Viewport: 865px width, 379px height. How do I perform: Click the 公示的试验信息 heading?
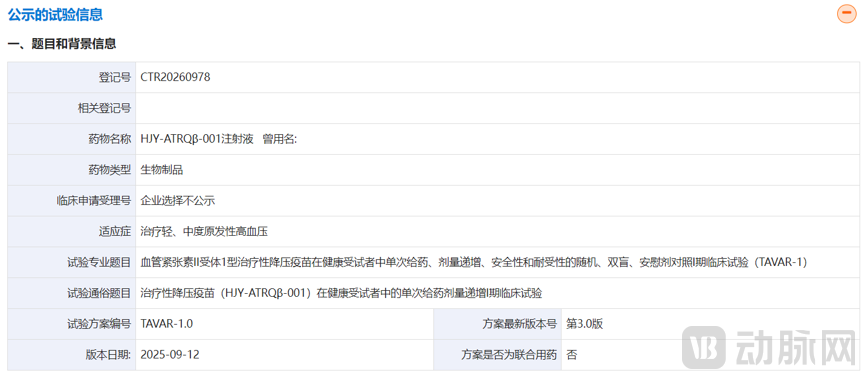(x=55, y=15)
